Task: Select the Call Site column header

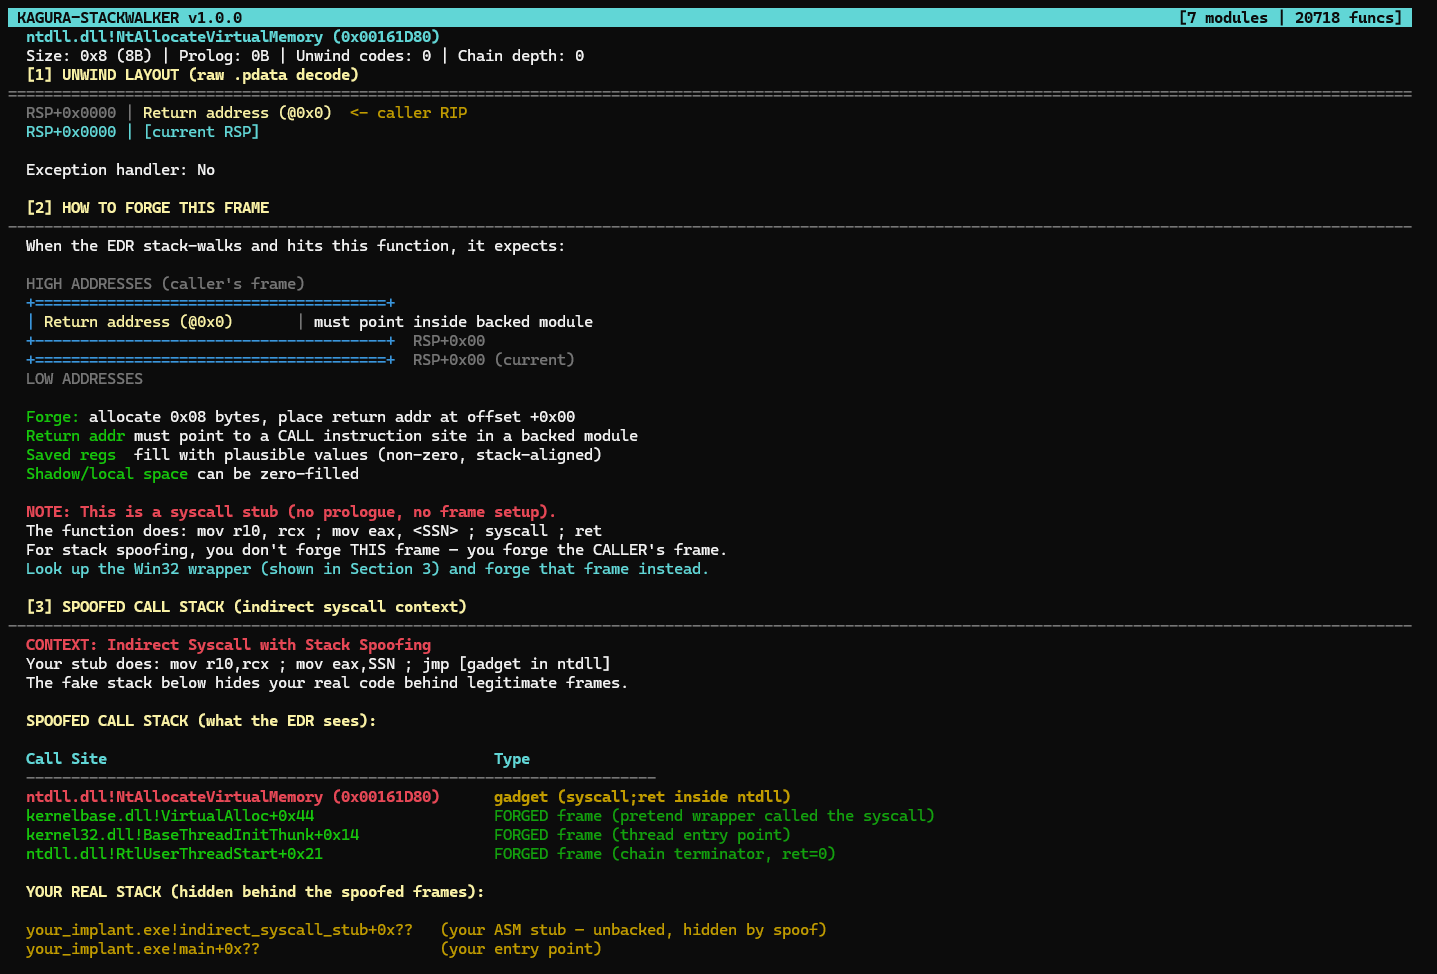Action: 66,758
